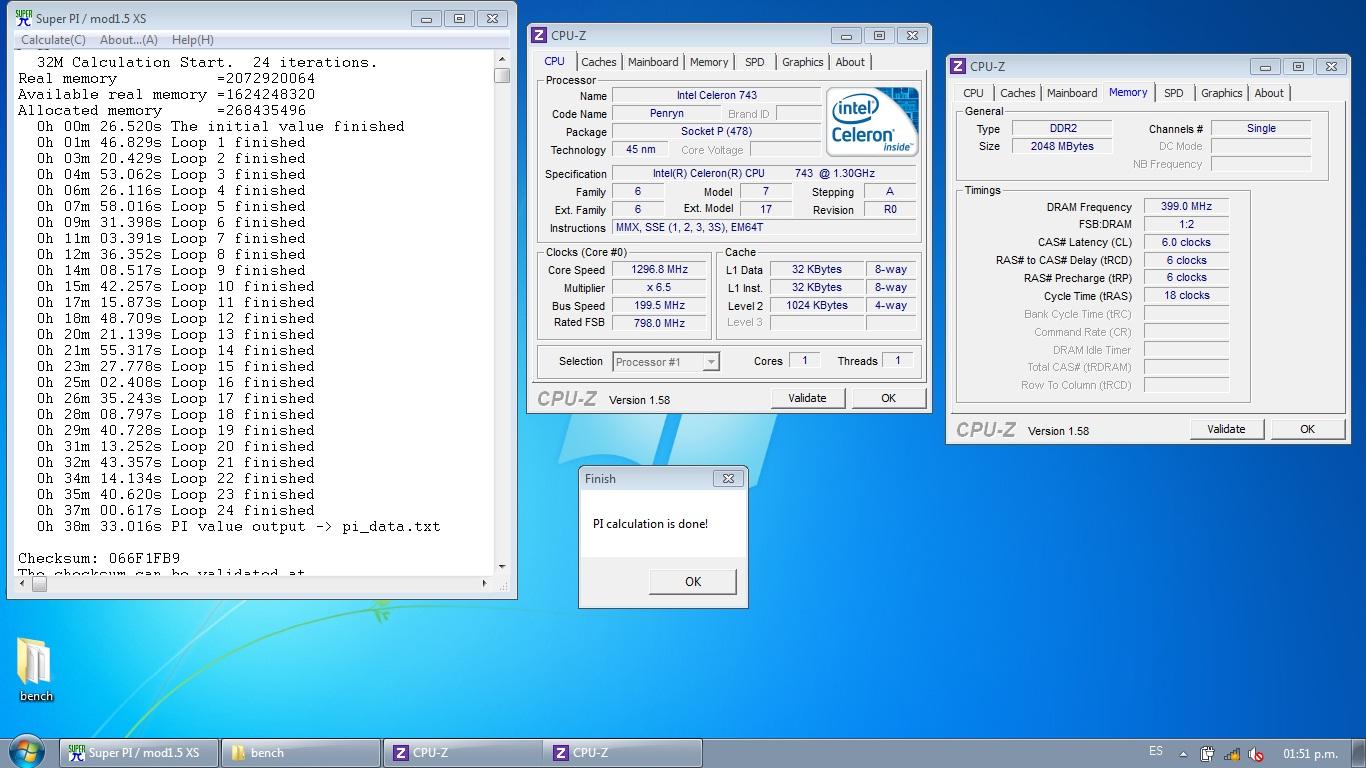
Task: Switch to About tab in the Memory window
Action: click(x=1269, y=93)
